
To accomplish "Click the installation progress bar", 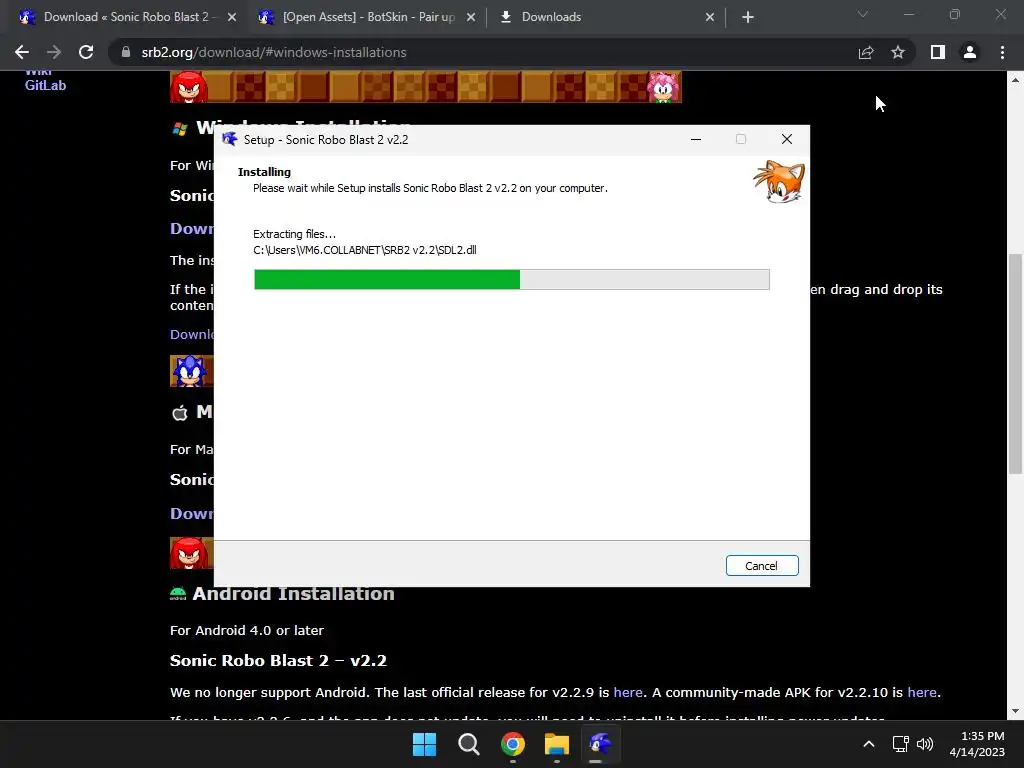I will (x=511, y=279).
